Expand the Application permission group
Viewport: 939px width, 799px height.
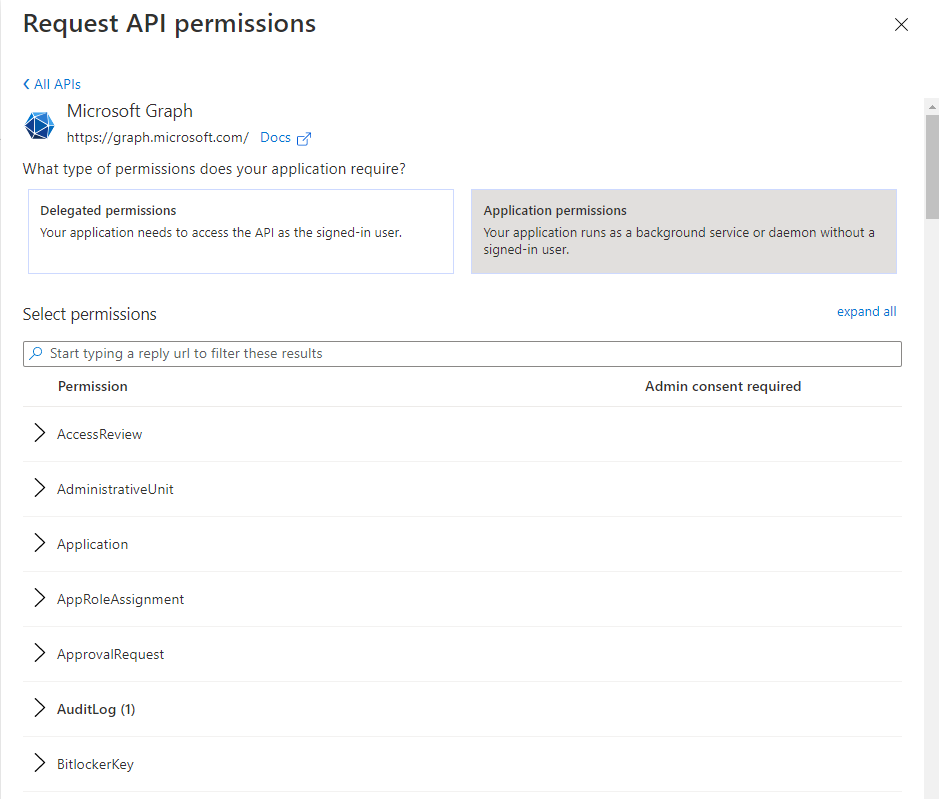click(x=40, y=543)
